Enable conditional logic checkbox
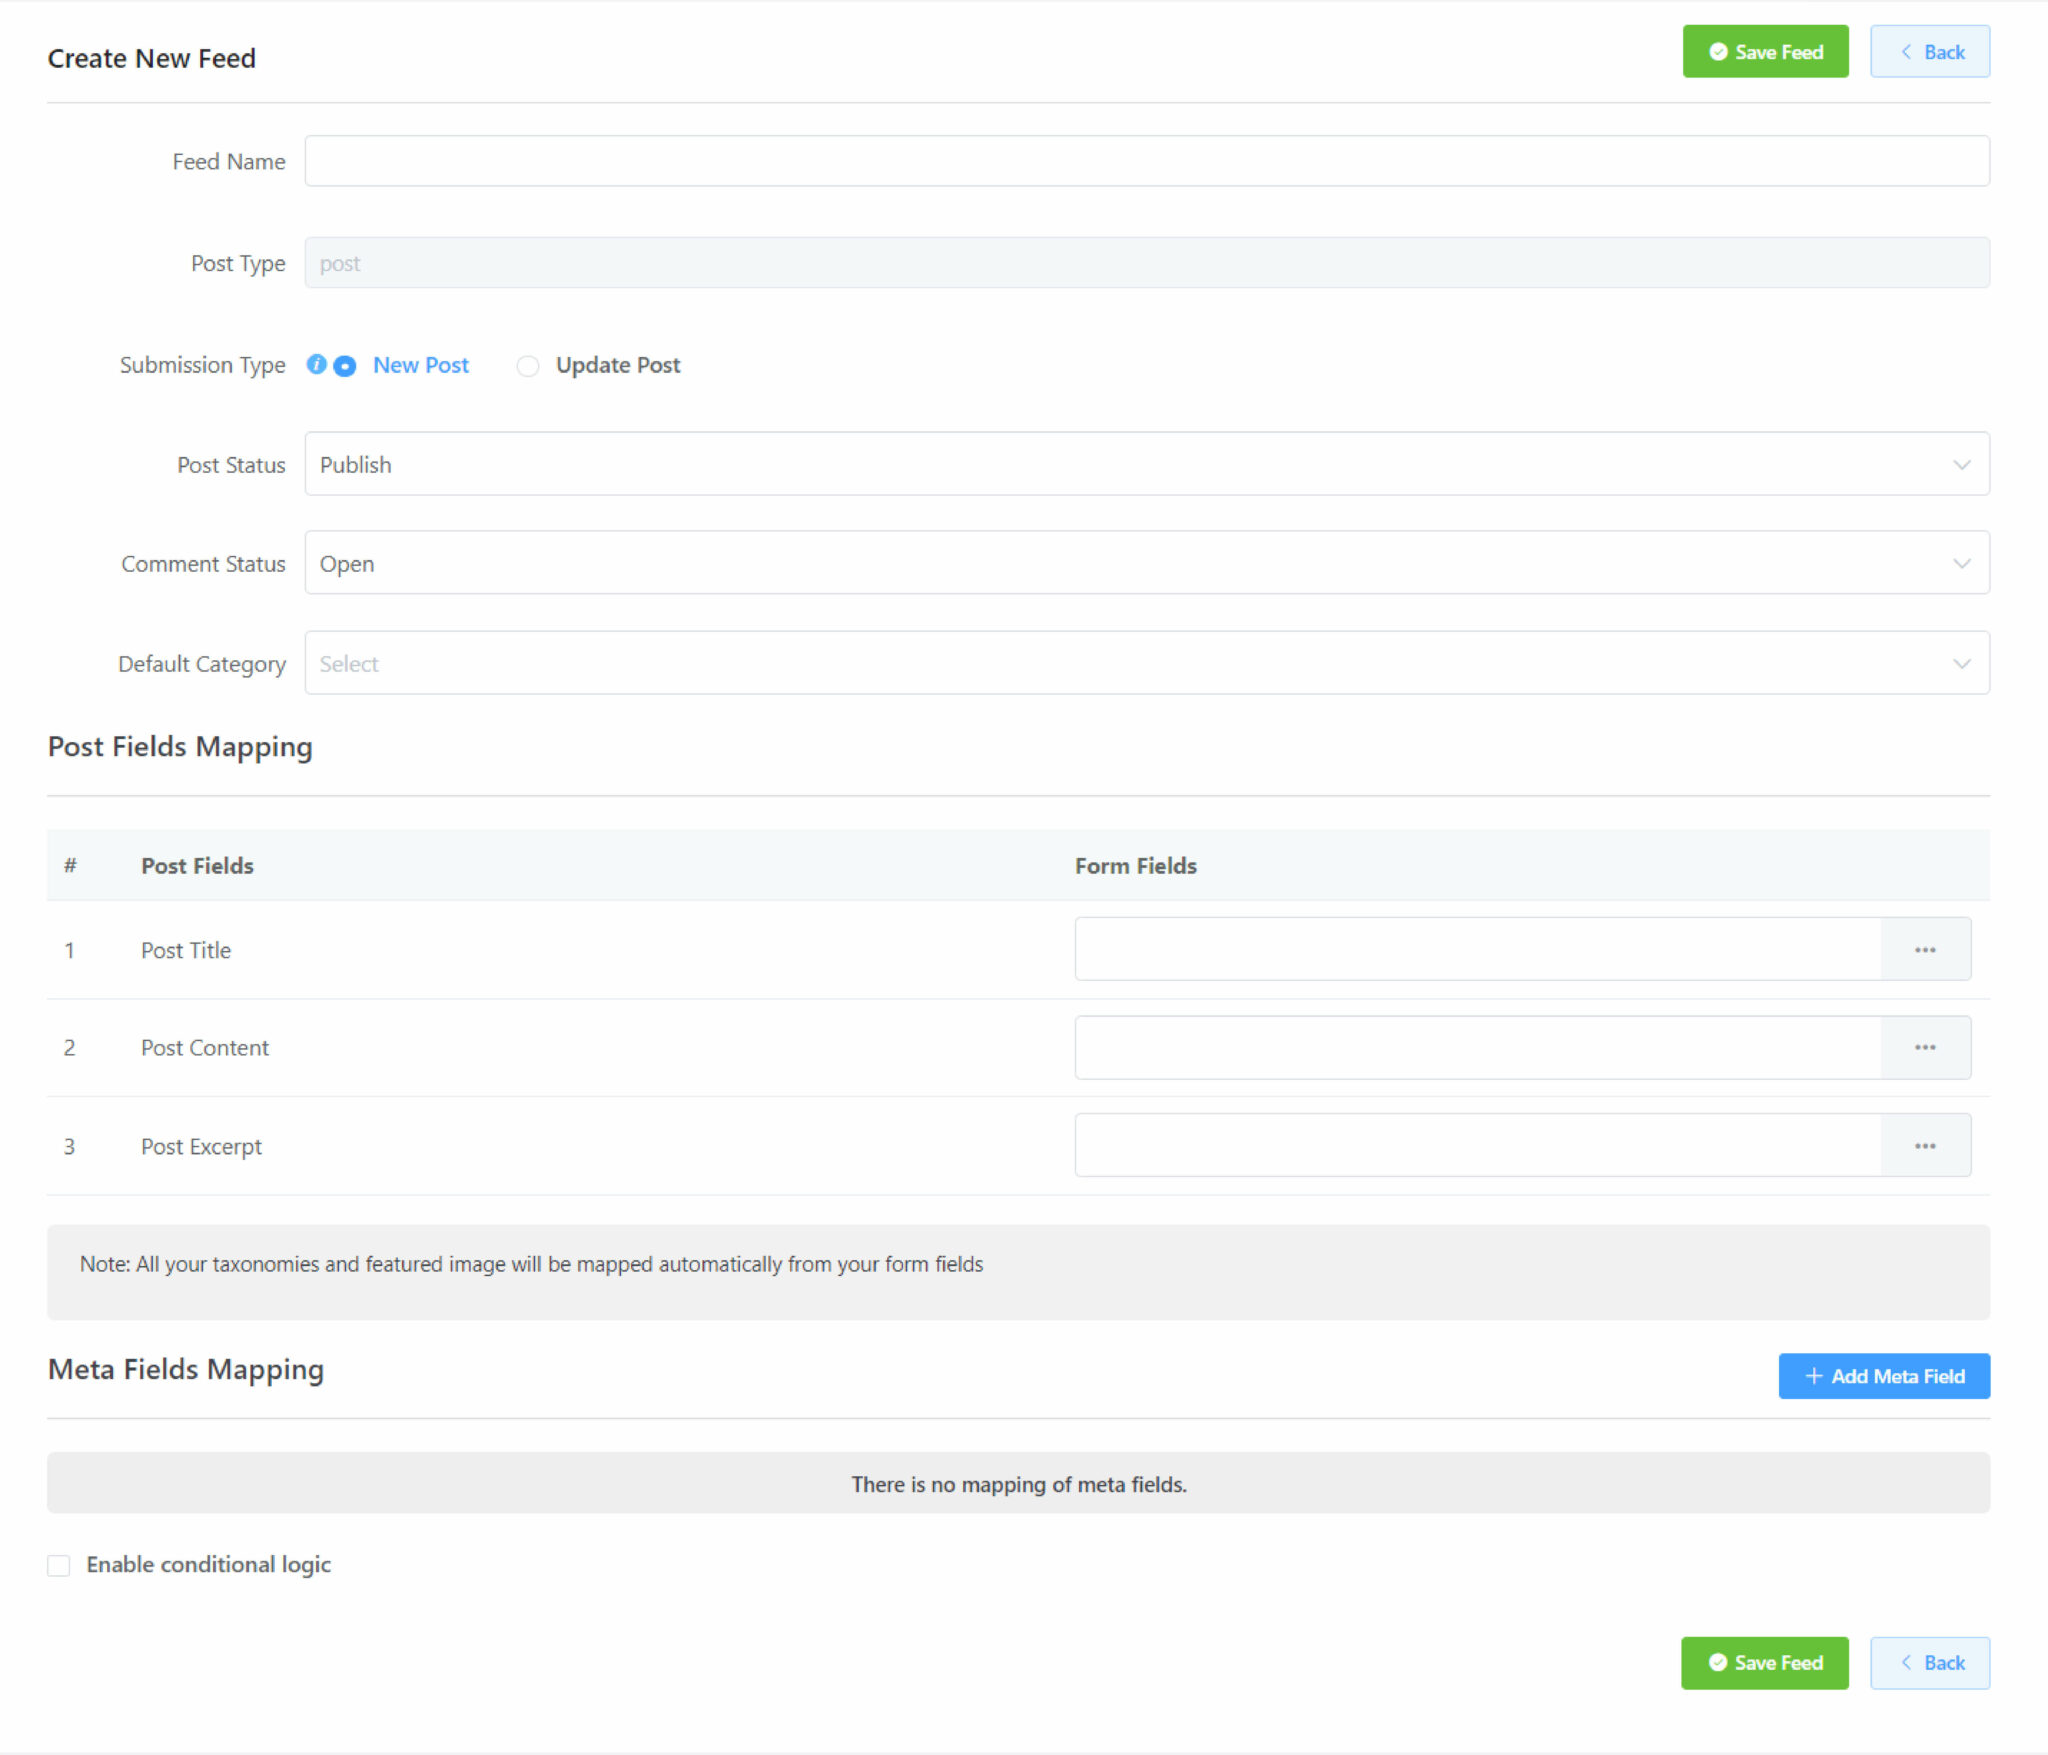The height and width of the screenshot is (1755, 2048). tap(58, 1565)
